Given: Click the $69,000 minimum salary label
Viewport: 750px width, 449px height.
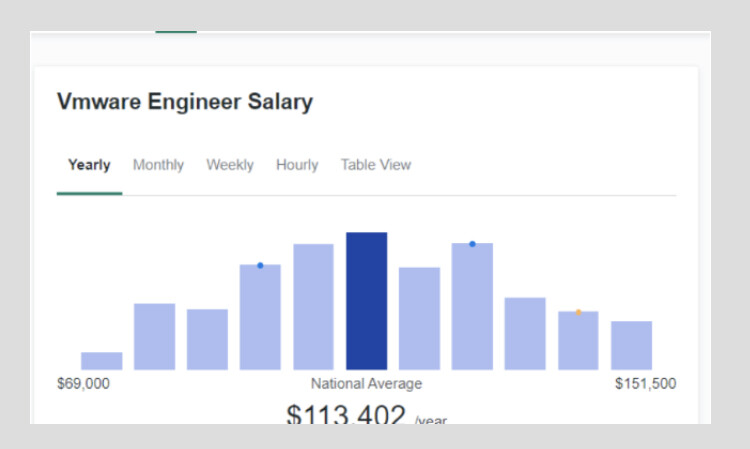Looking at the screenshot, I should click(x=83, y=383).
